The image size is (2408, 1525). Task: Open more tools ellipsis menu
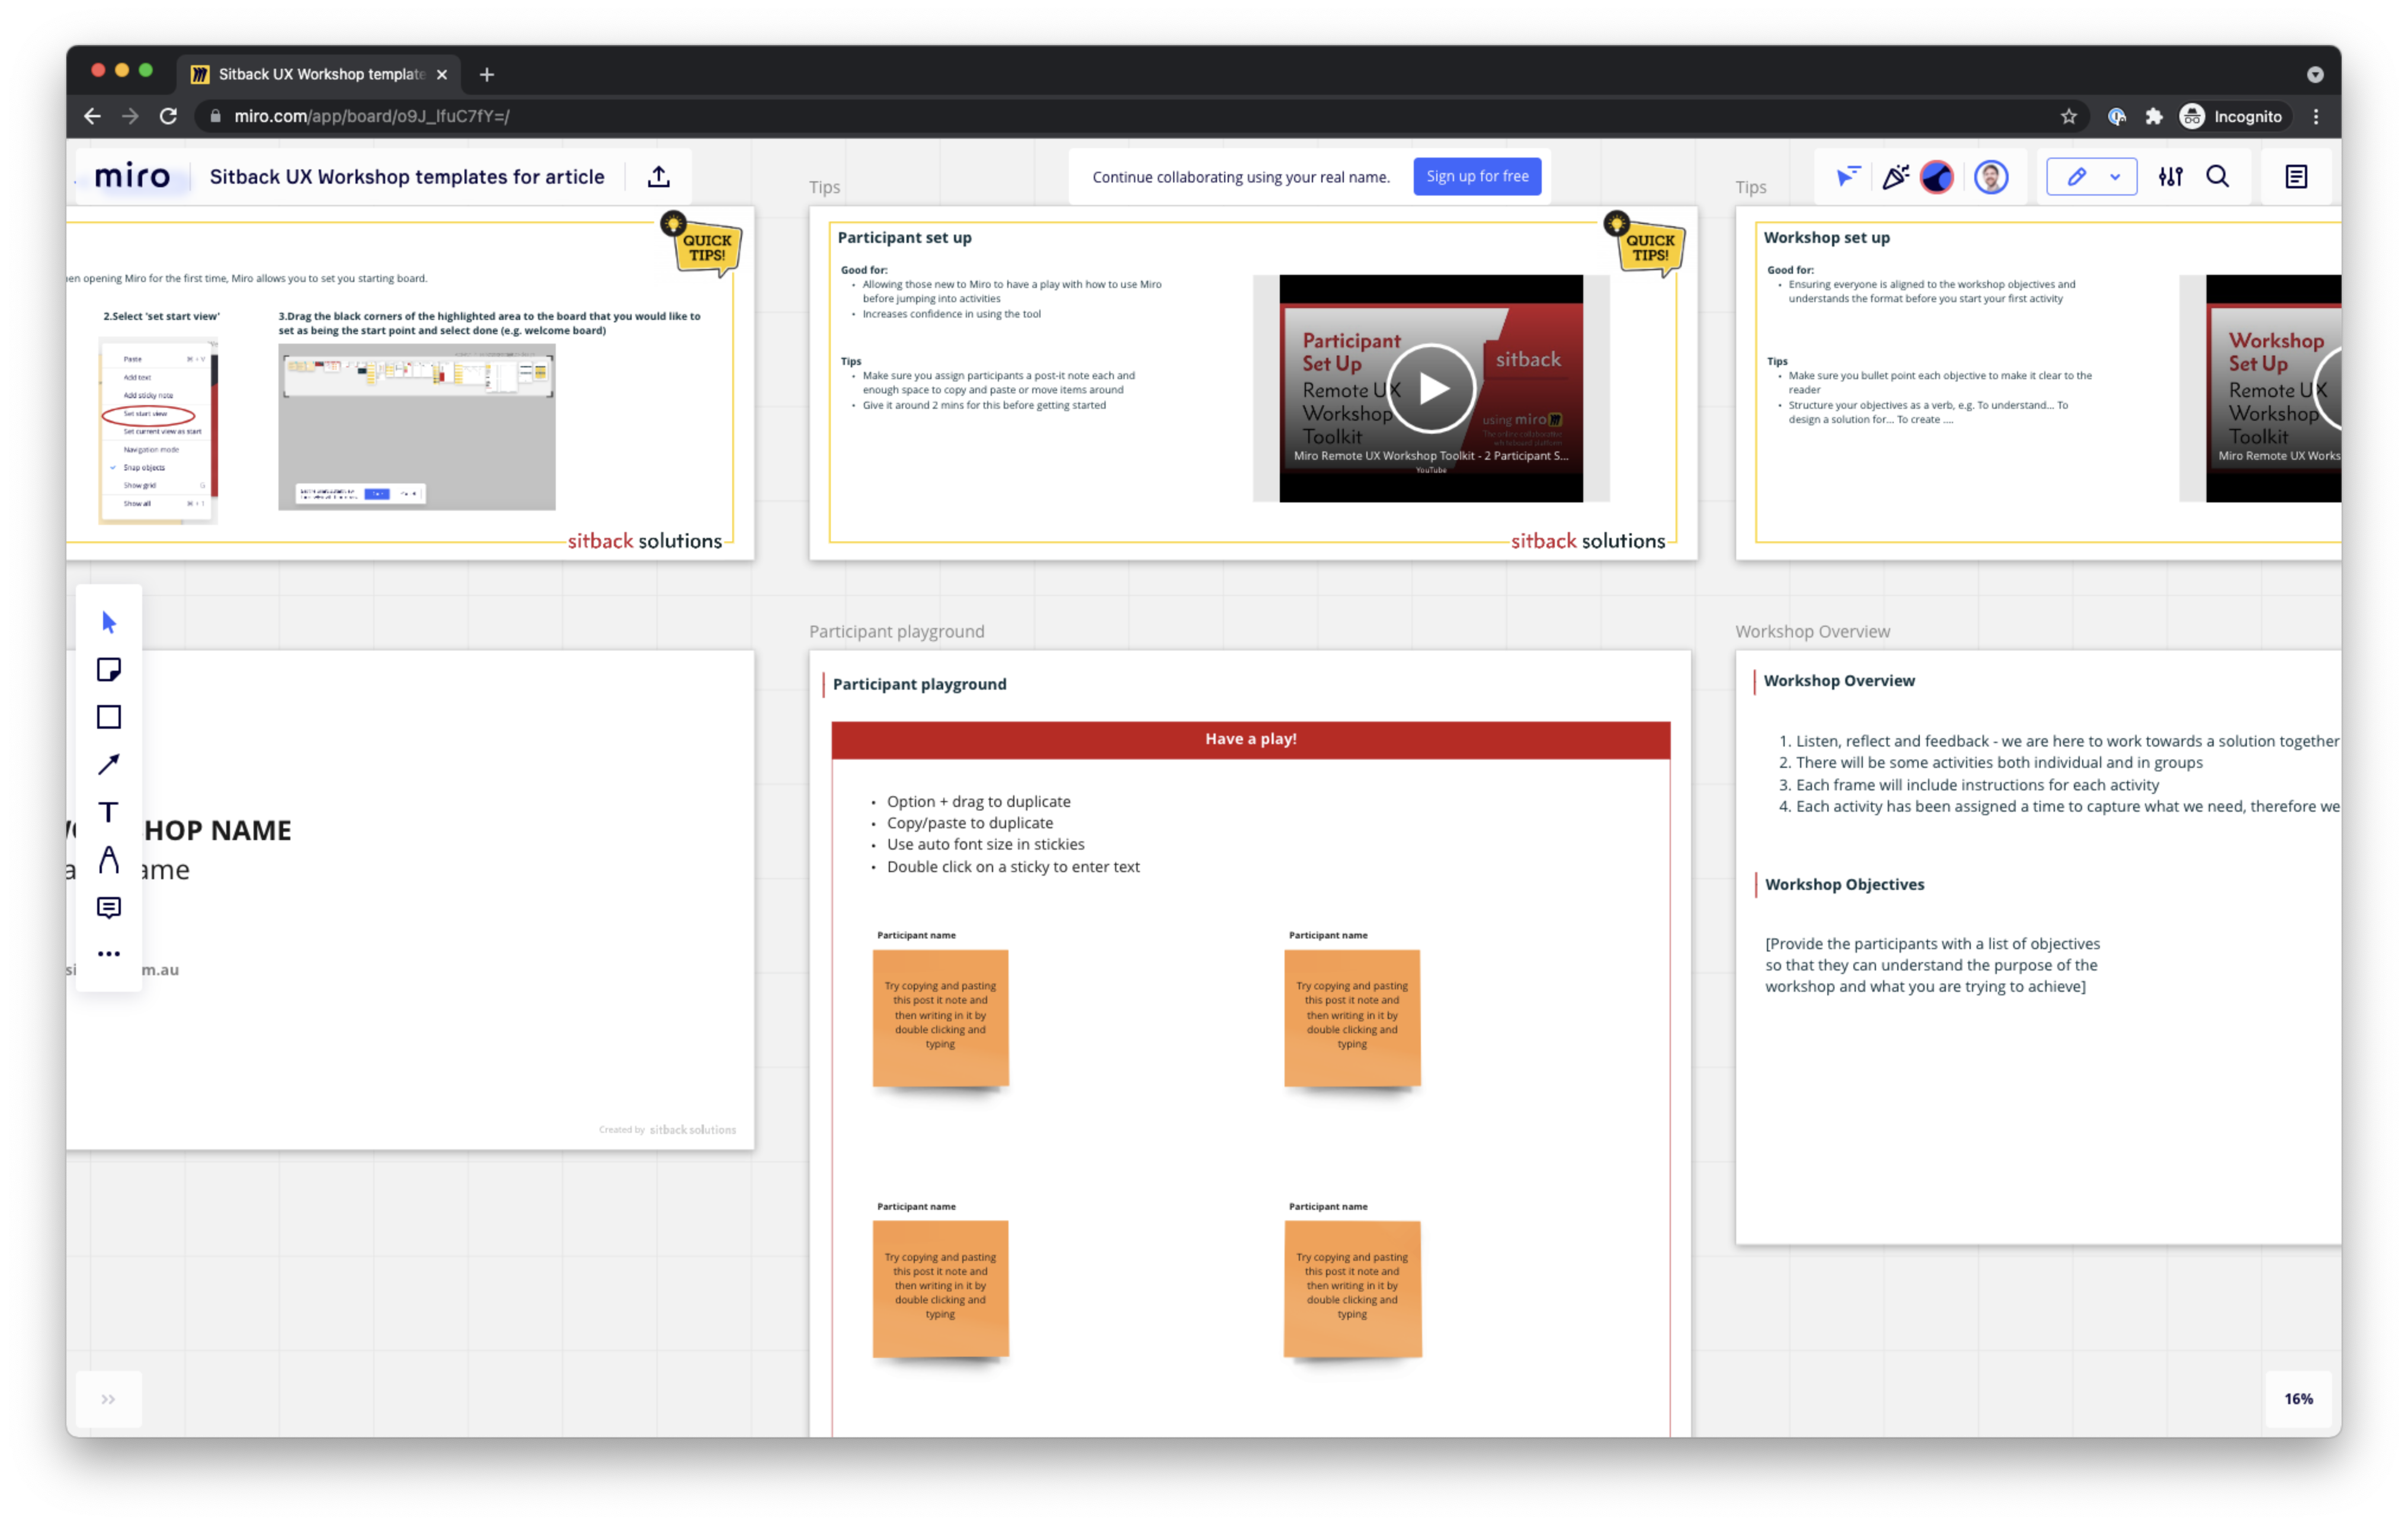(x=109, y=954)
